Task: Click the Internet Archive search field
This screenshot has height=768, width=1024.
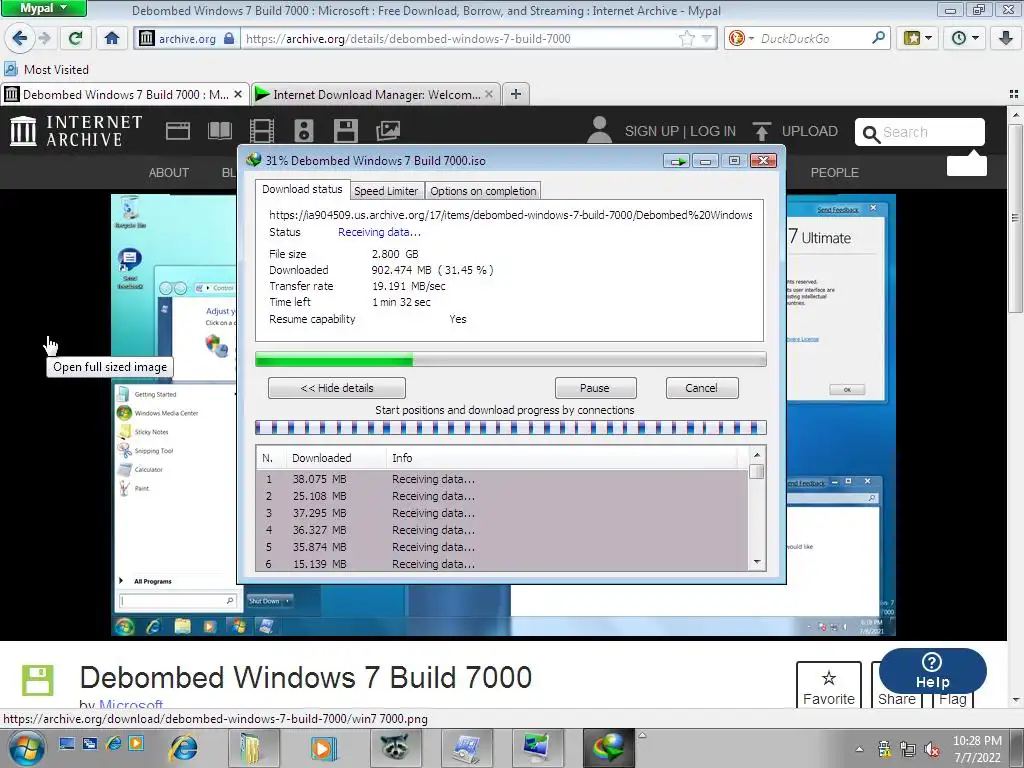Action: (920, 133)
